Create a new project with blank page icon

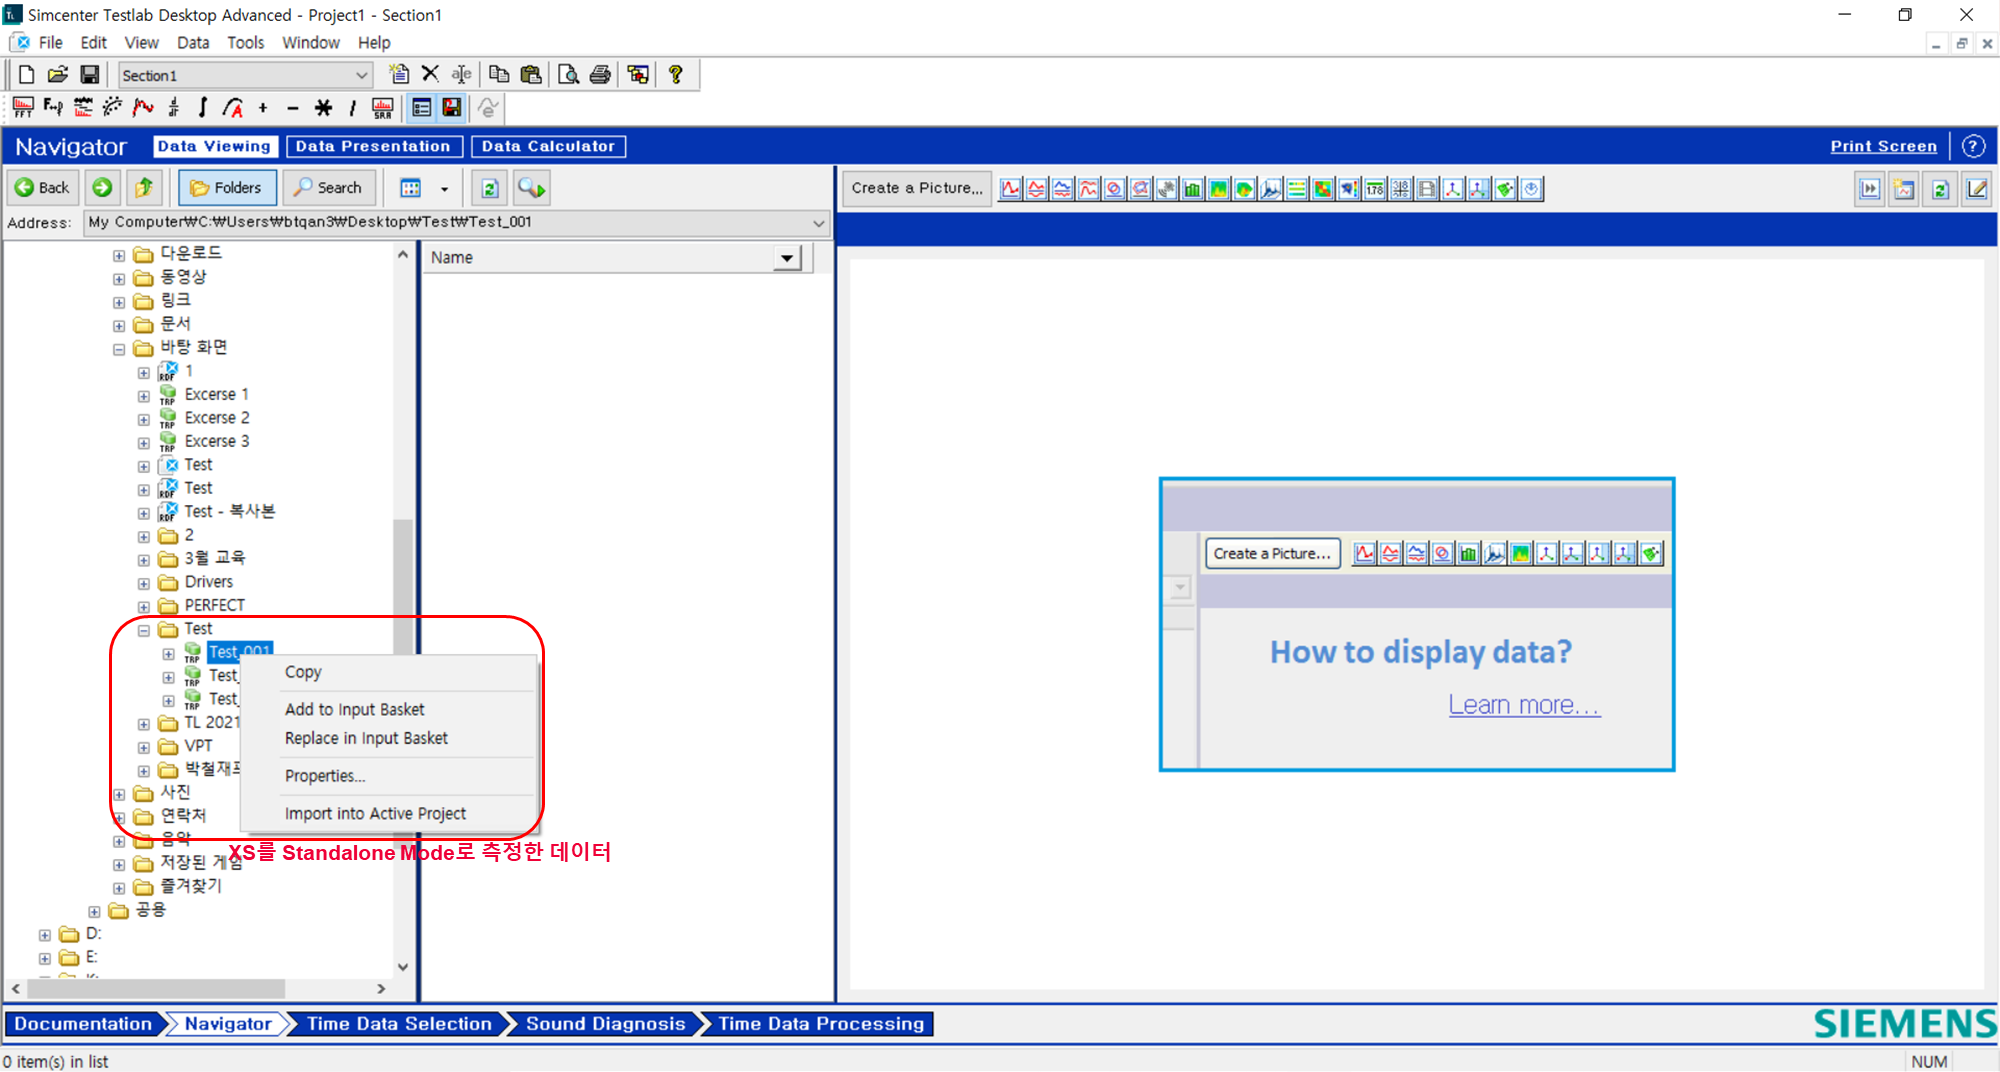[27, 75]
